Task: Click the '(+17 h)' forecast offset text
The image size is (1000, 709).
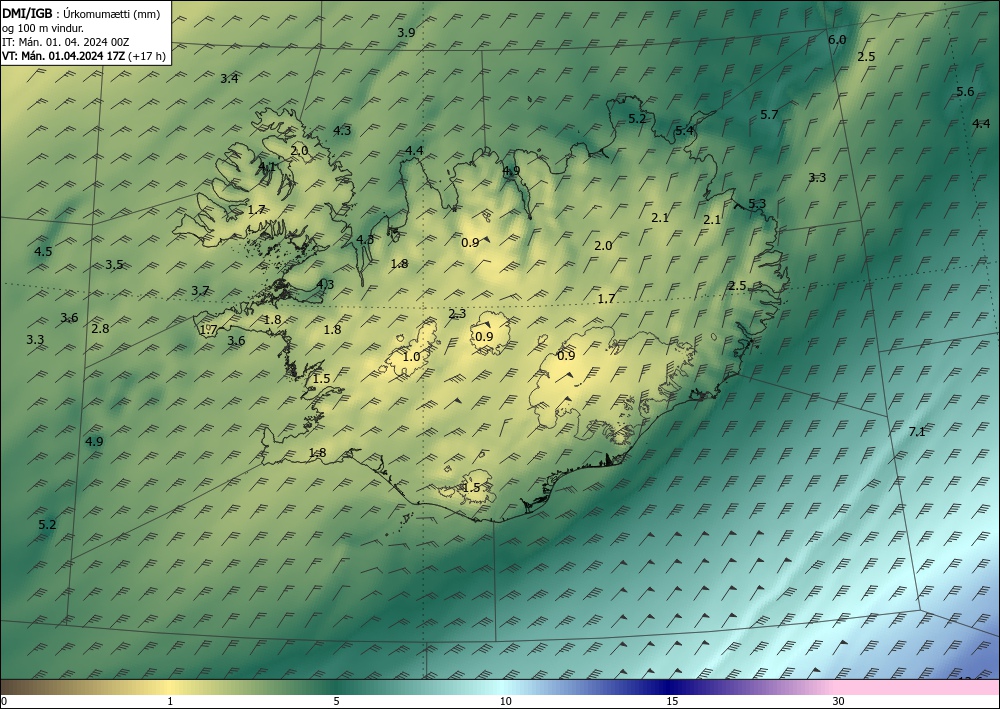Action: tap(147, 56)
